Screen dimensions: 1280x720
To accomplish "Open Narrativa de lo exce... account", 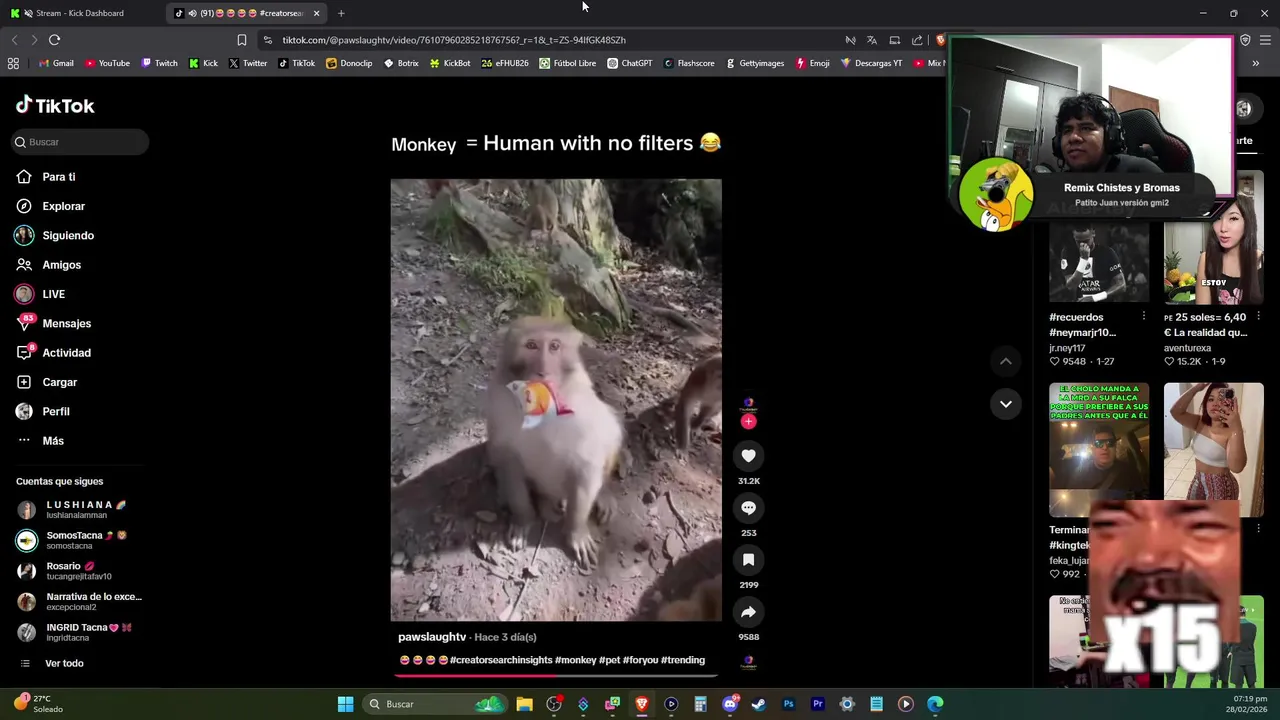I will (x=80, y=601).
